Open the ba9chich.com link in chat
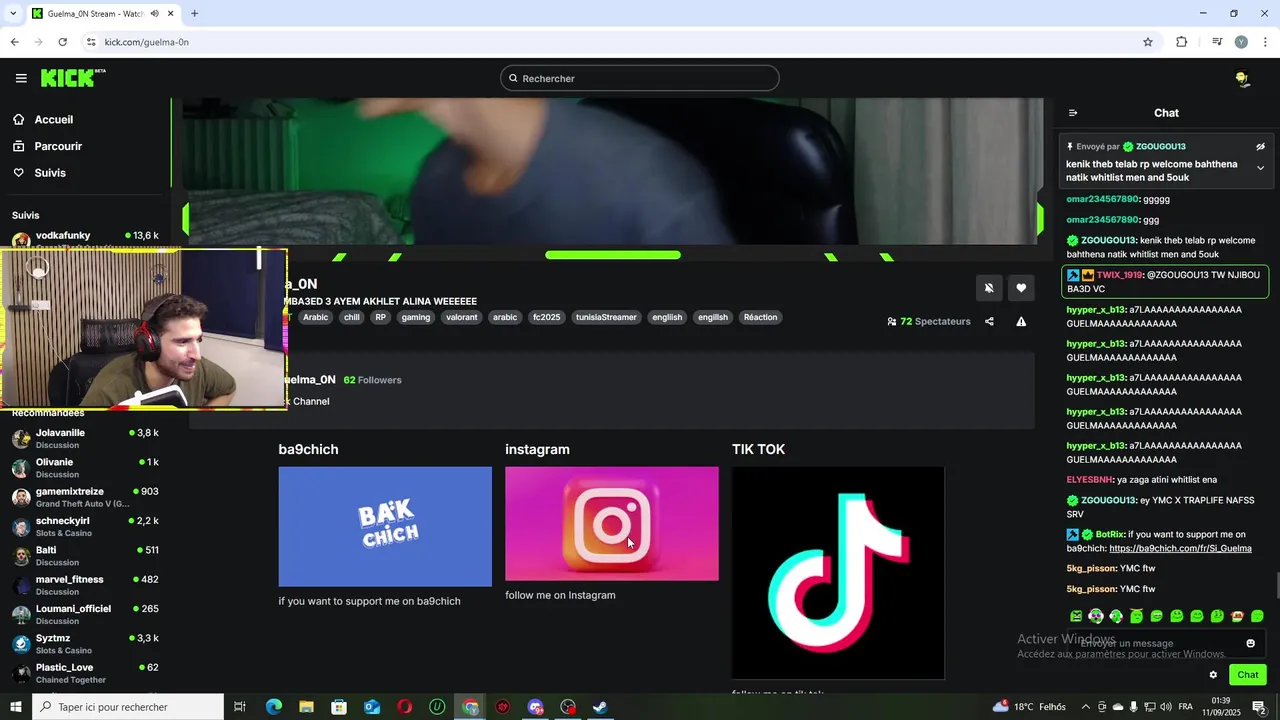The image size is (1280, 720). 1180,548
